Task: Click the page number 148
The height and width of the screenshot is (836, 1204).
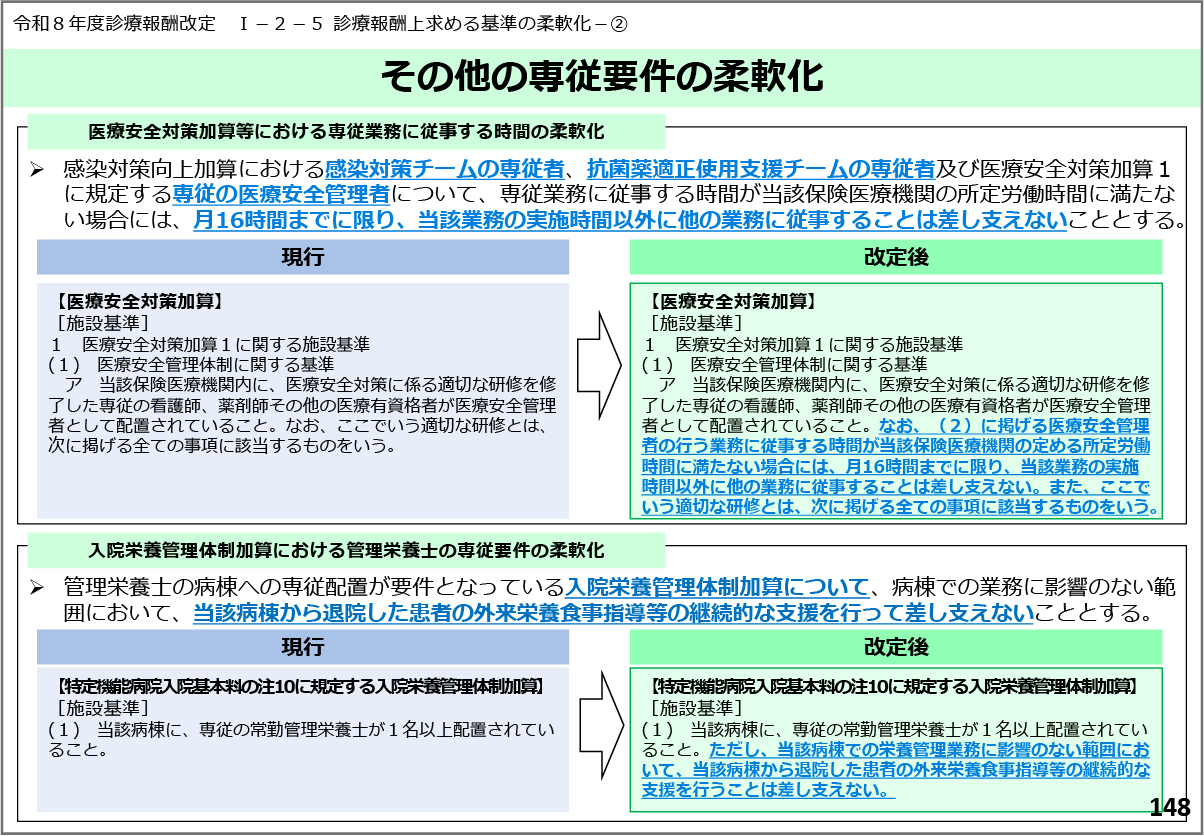Action: point(1169,808)
